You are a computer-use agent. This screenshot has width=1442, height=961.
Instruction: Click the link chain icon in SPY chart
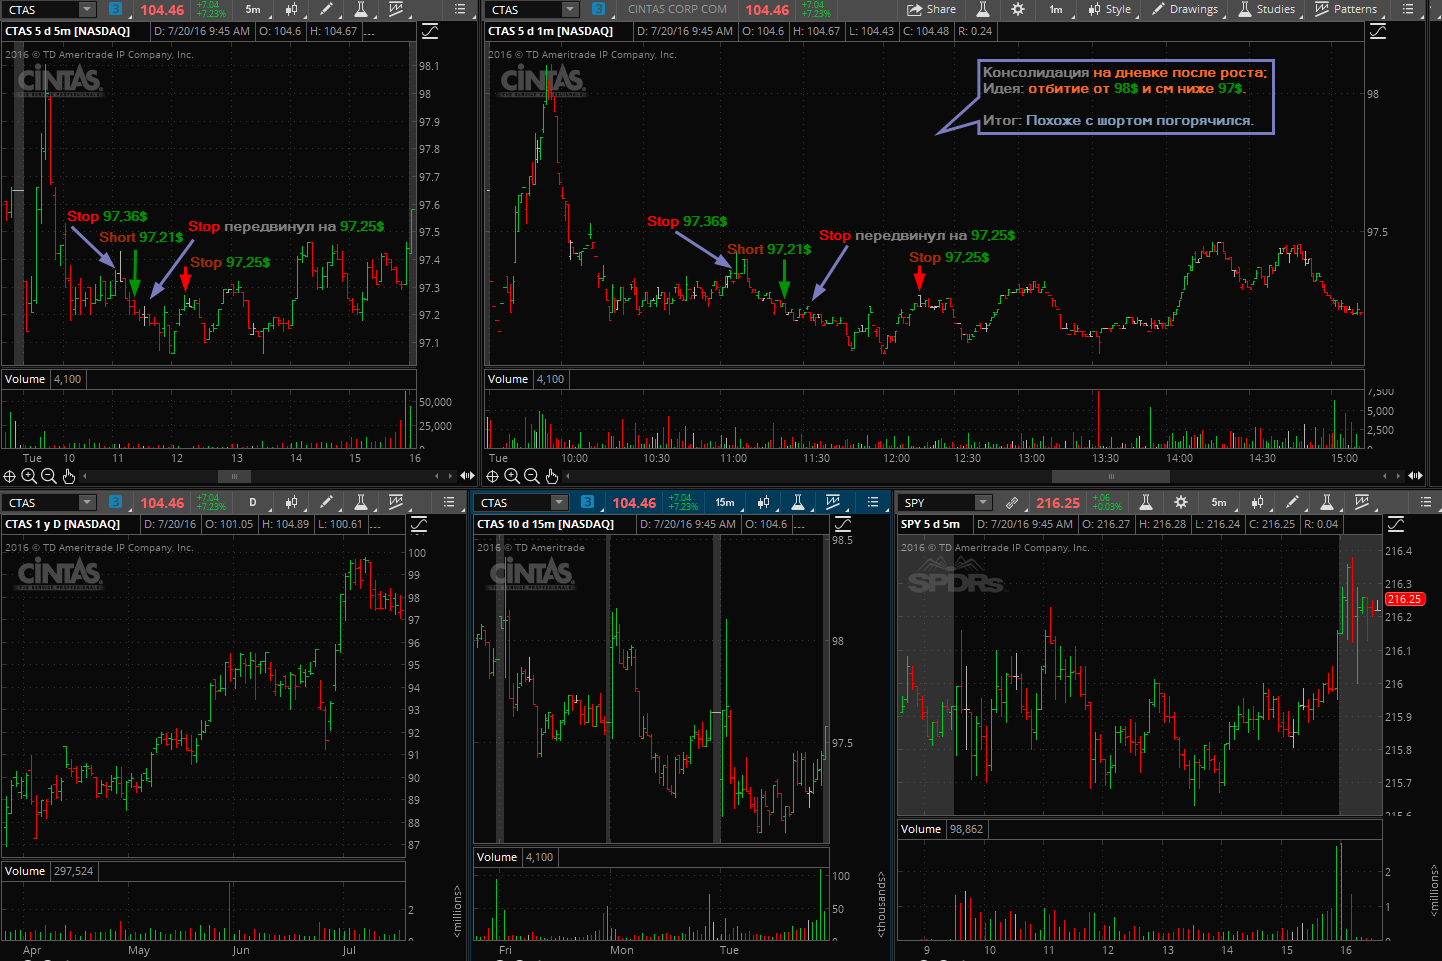coord(1012,502)
